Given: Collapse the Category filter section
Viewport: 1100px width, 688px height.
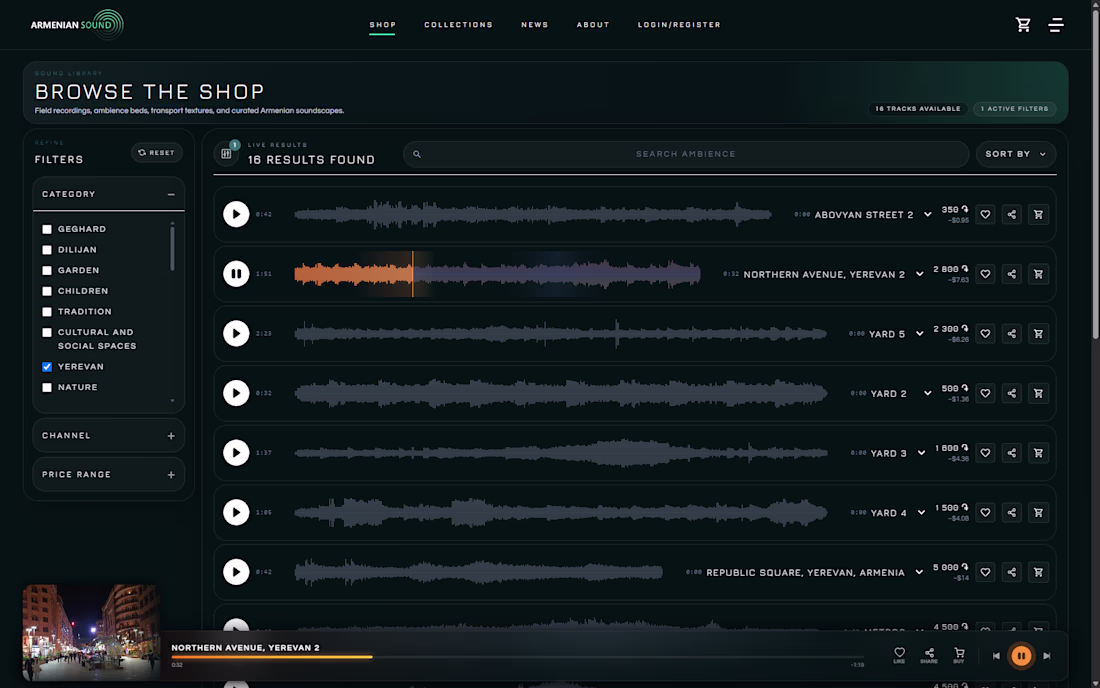Looking at the screenshot, I should 109,194.
